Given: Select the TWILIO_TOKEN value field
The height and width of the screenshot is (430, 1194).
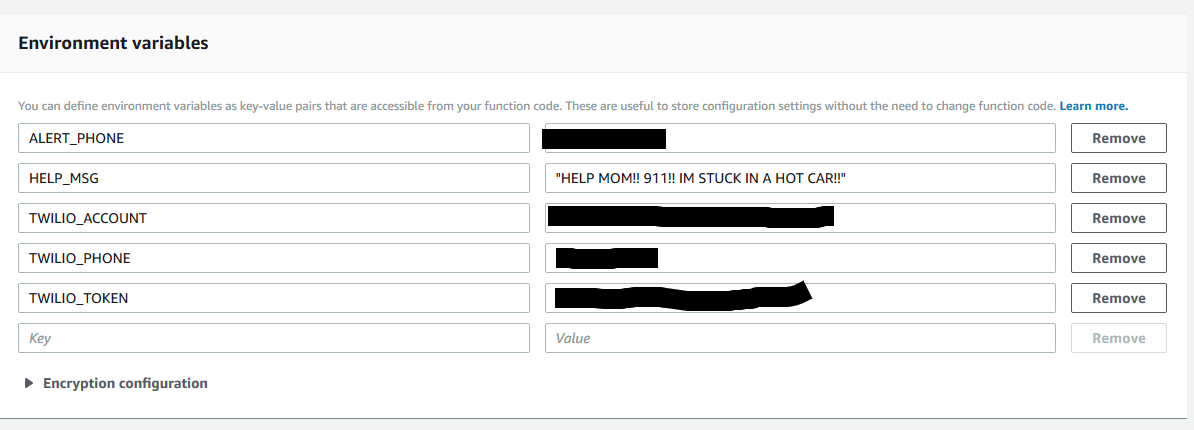Looking at the screenshot, I should click(800, 298).
